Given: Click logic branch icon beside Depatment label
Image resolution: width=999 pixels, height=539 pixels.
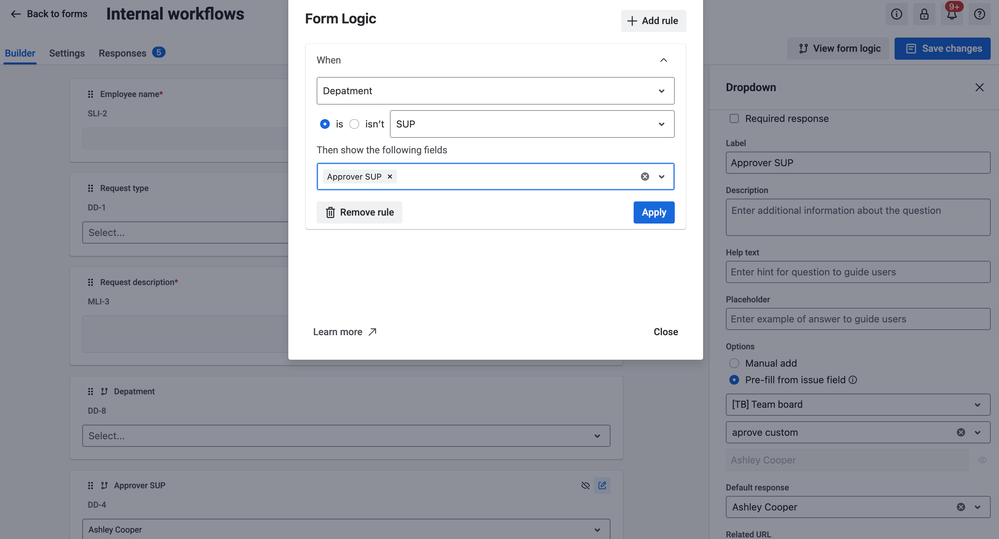Looking at the screenshot, I should pos(104,391).
